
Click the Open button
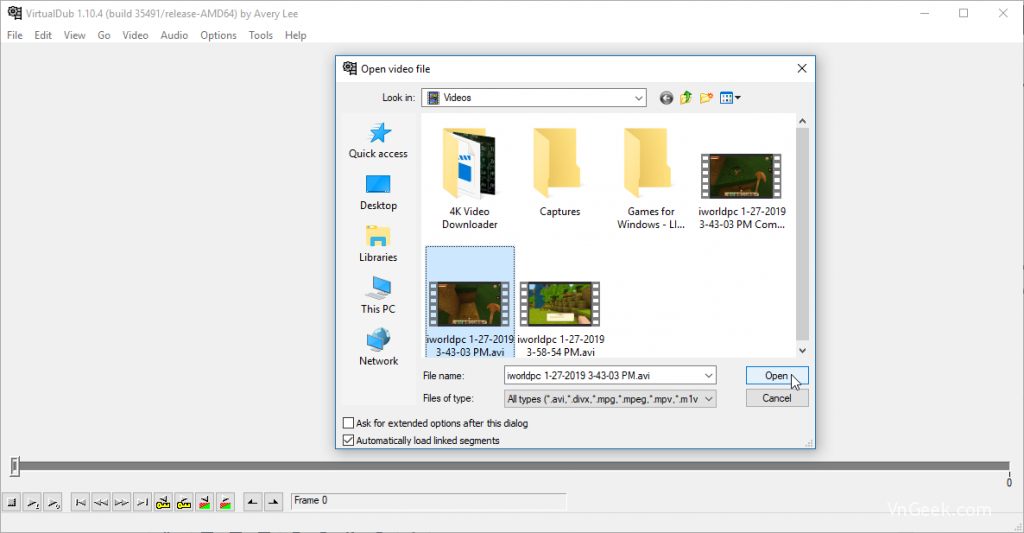[777, 376]
